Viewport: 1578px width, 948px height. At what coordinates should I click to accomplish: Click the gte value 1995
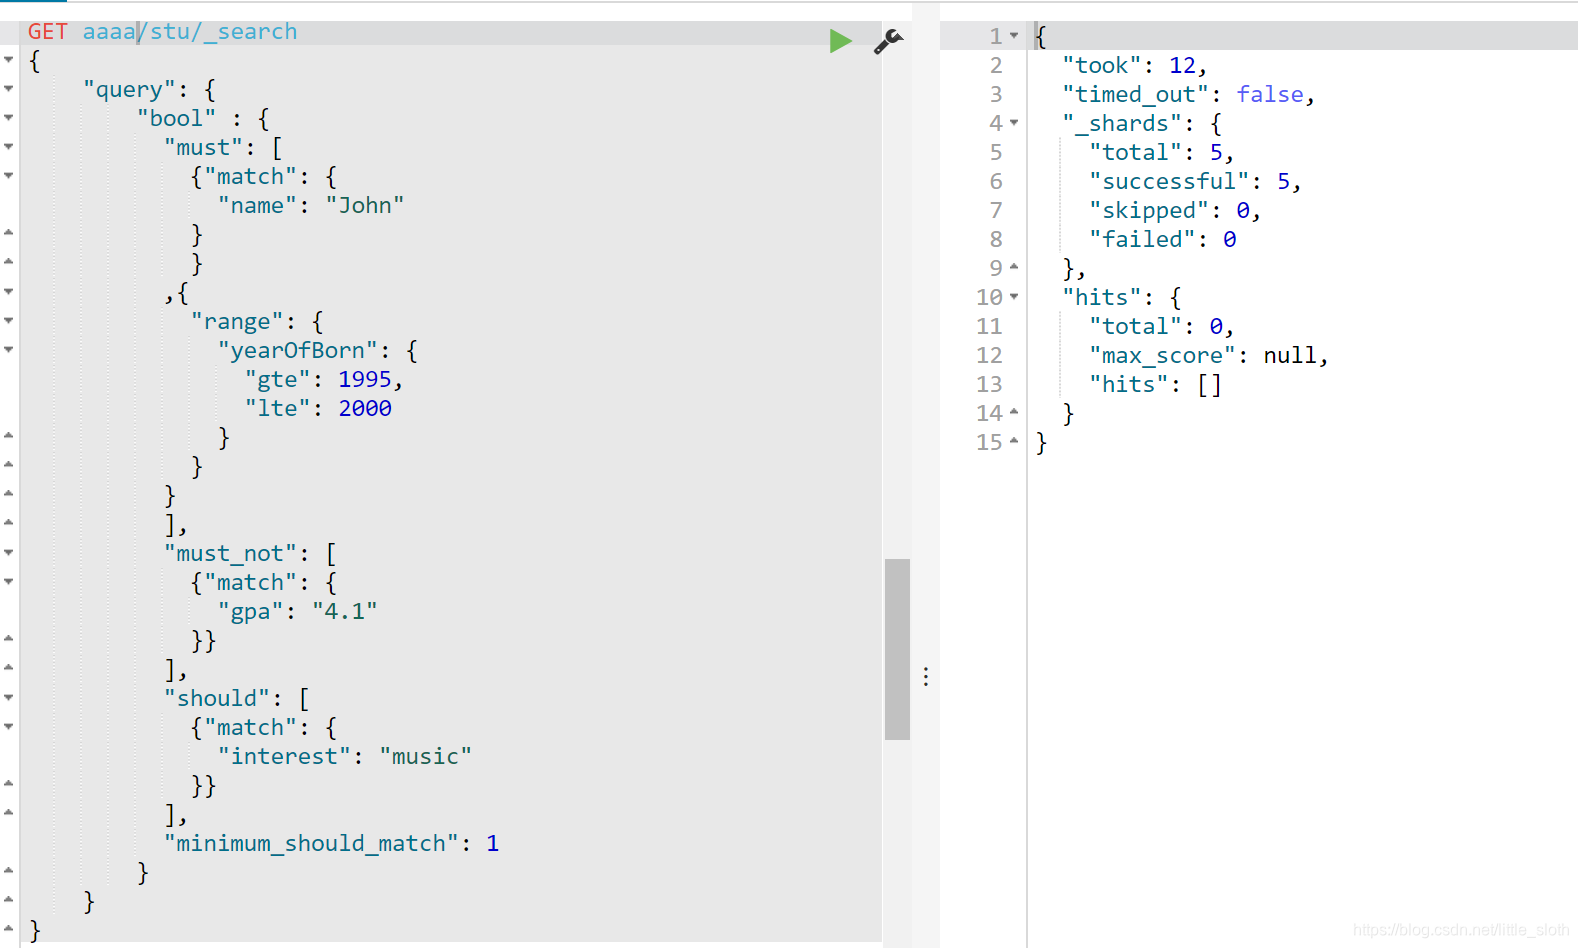pyautogui.click(x=365, y=379)
